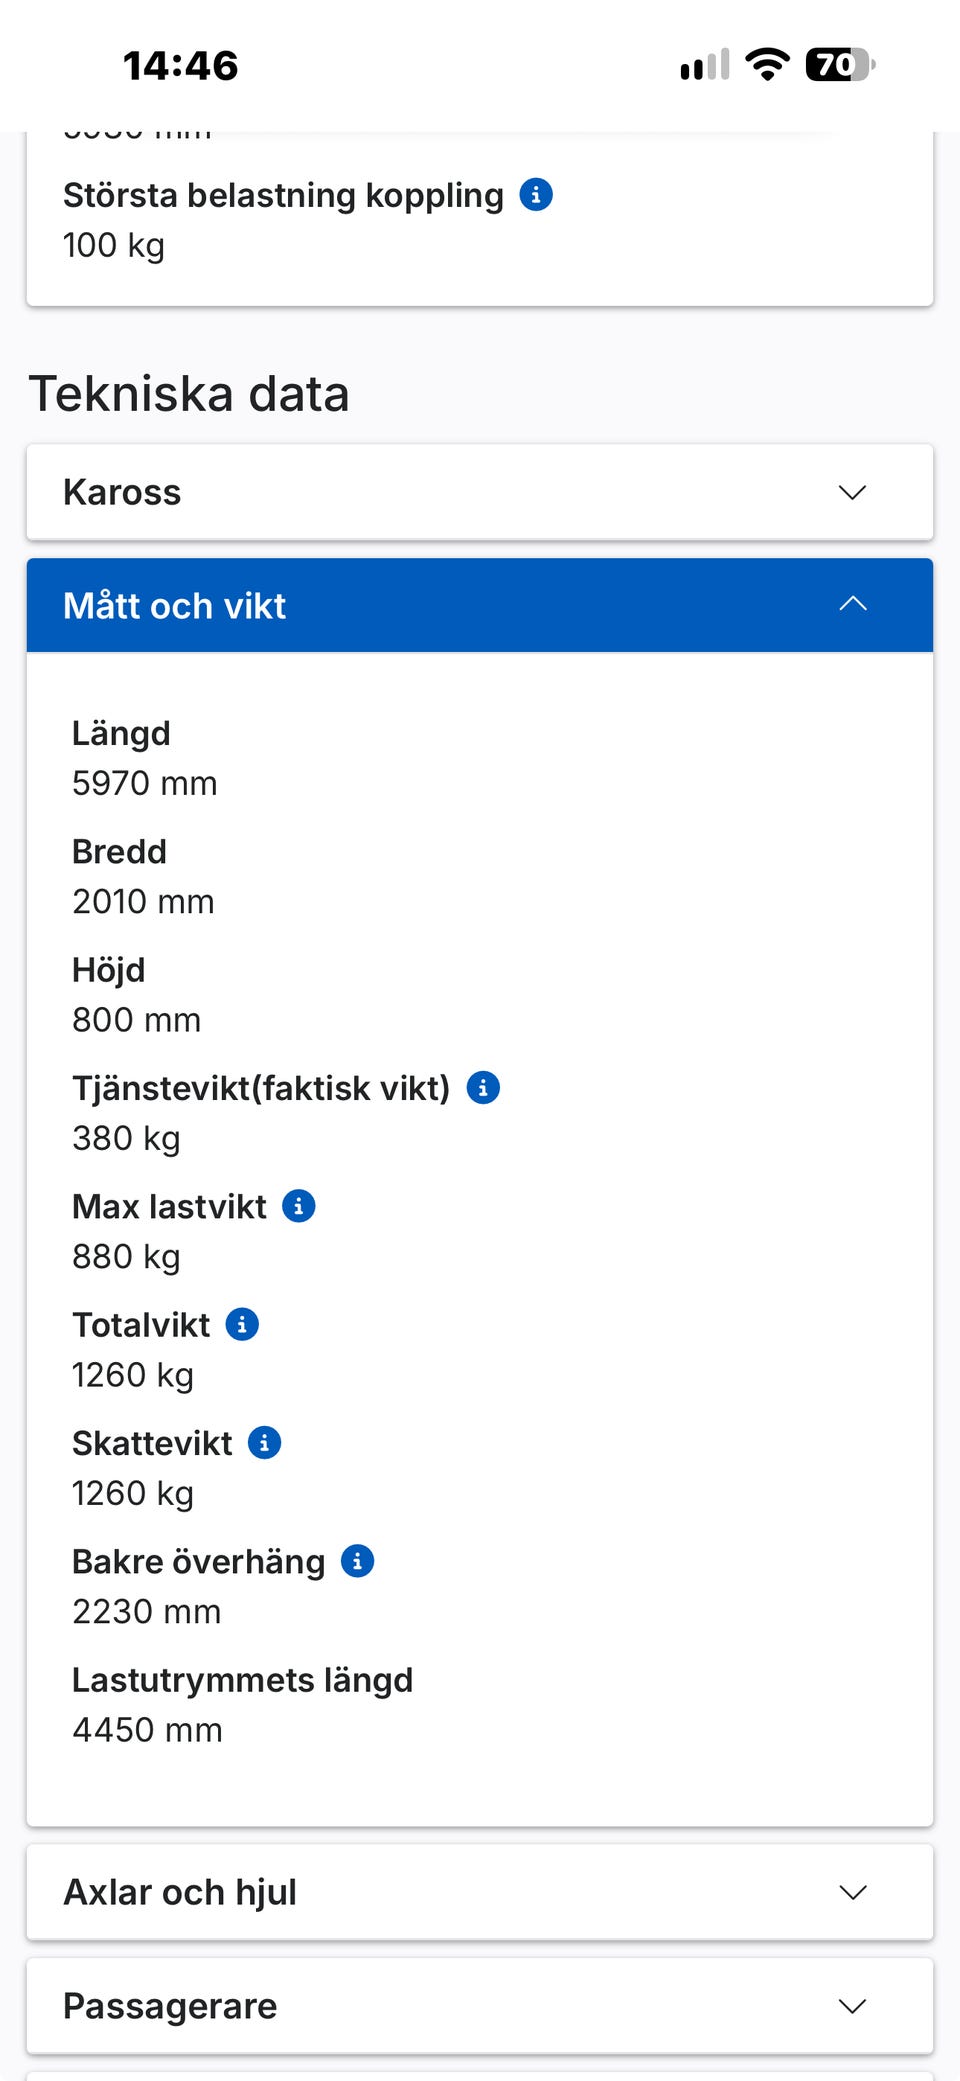Tap info icon beside Bakre överhäng
Image resolution: width=960 pixels, height=2081 pixels.
(x=357, y=1561)
